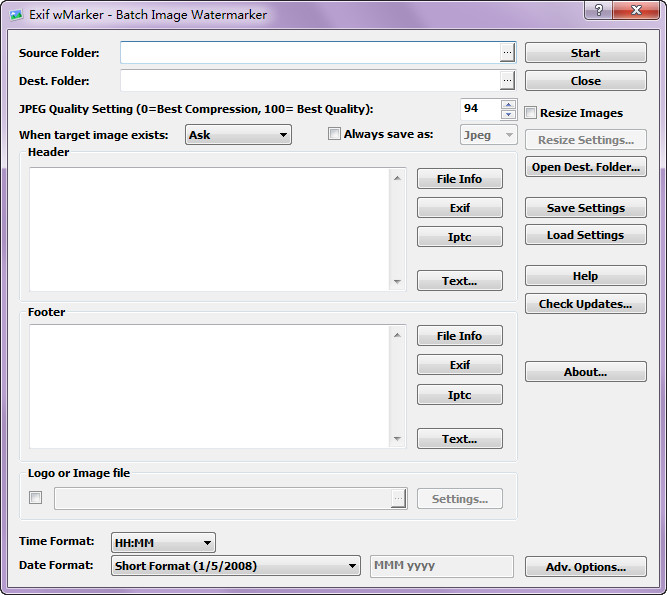The width and height of the screenshot is (667, 595).
Task: Click Footer scrollbar up arrow
Action: [x=397, y=335]
